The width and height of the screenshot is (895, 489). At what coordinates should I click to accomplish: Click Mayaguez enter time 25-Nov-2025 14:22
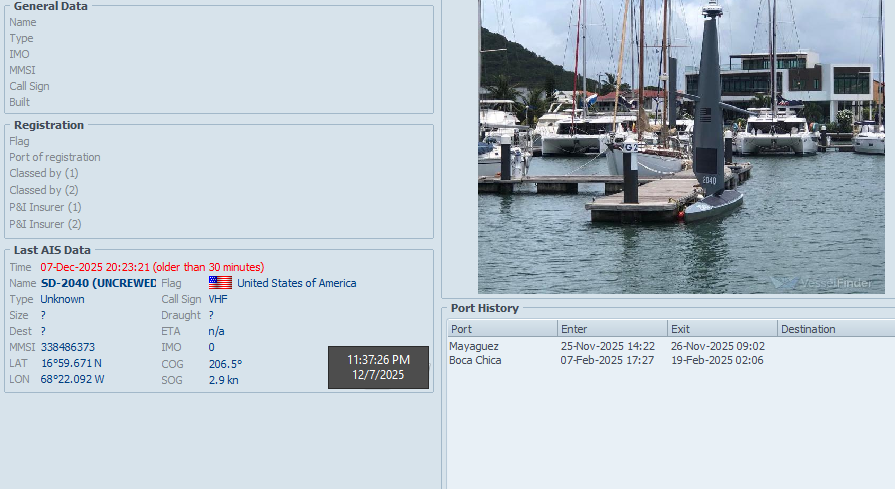click(x=607, y=346)
